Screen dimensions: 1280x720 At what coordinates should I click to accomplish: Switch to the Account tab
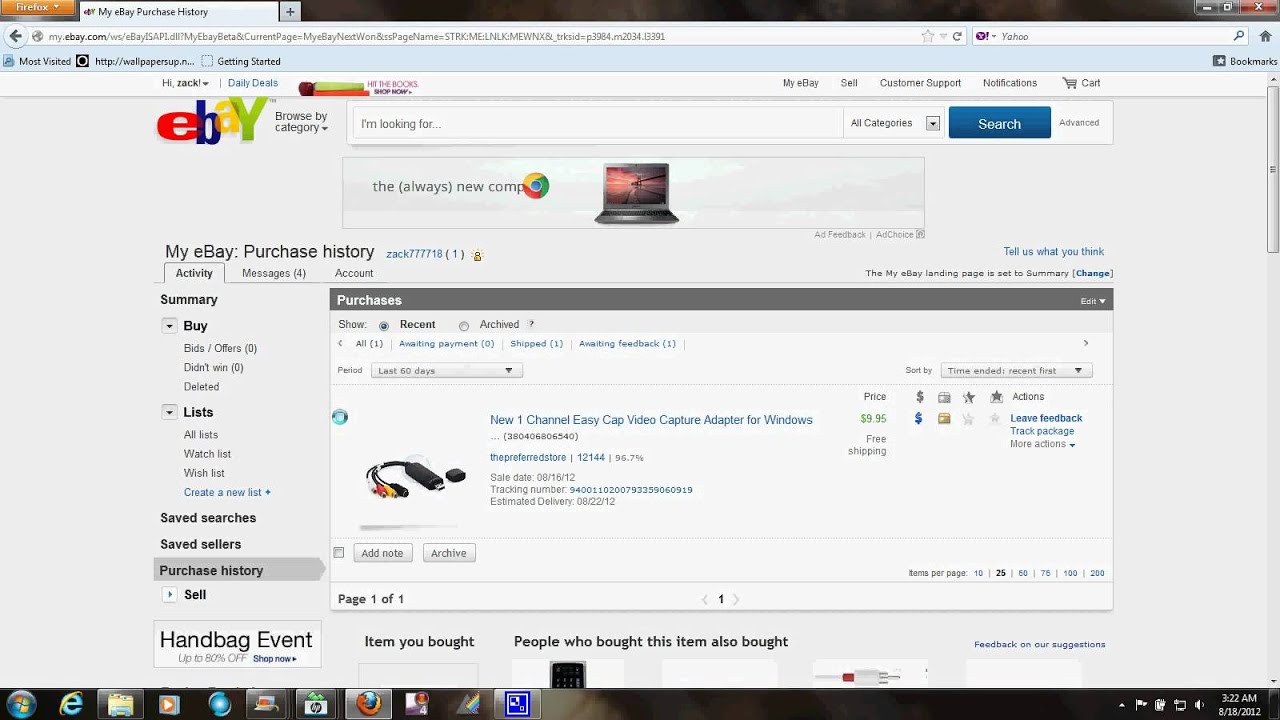click(x=354, y=273)
